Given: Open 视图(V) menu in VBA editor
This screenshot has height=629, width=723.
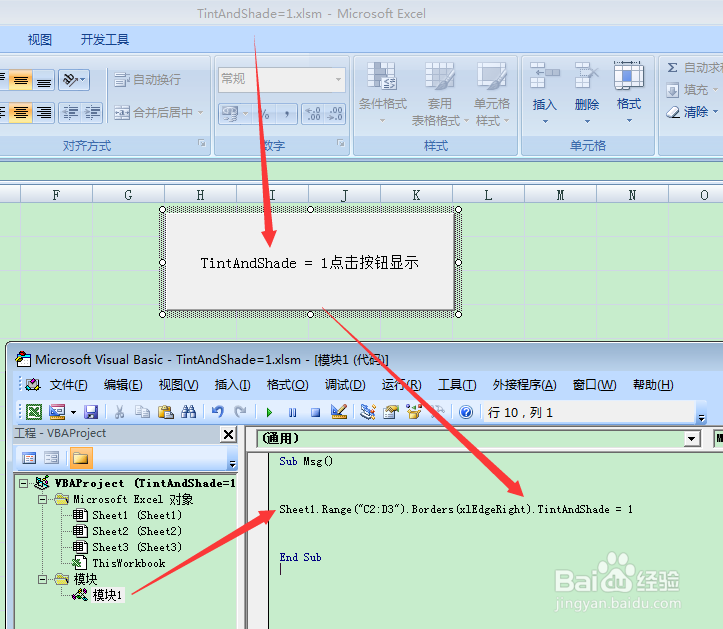Looking at the screenshot, I should pos(178,385).
